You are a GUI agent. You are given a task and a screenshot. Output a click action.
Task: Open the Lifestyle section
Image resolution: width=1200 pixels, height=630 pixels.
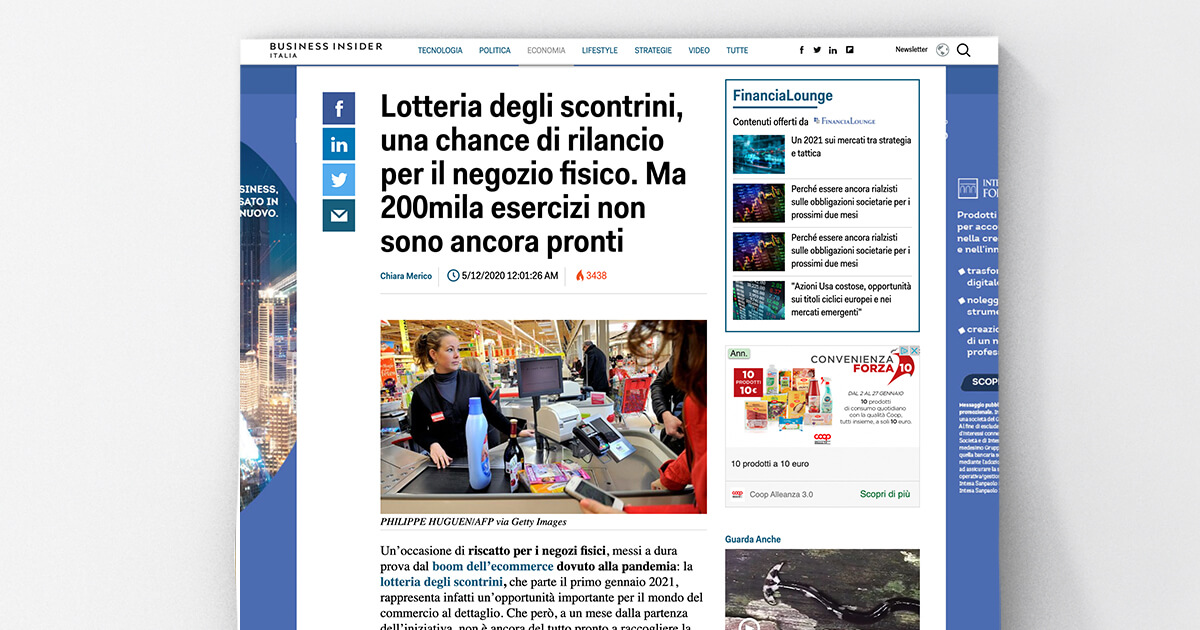tap(600, 50)
